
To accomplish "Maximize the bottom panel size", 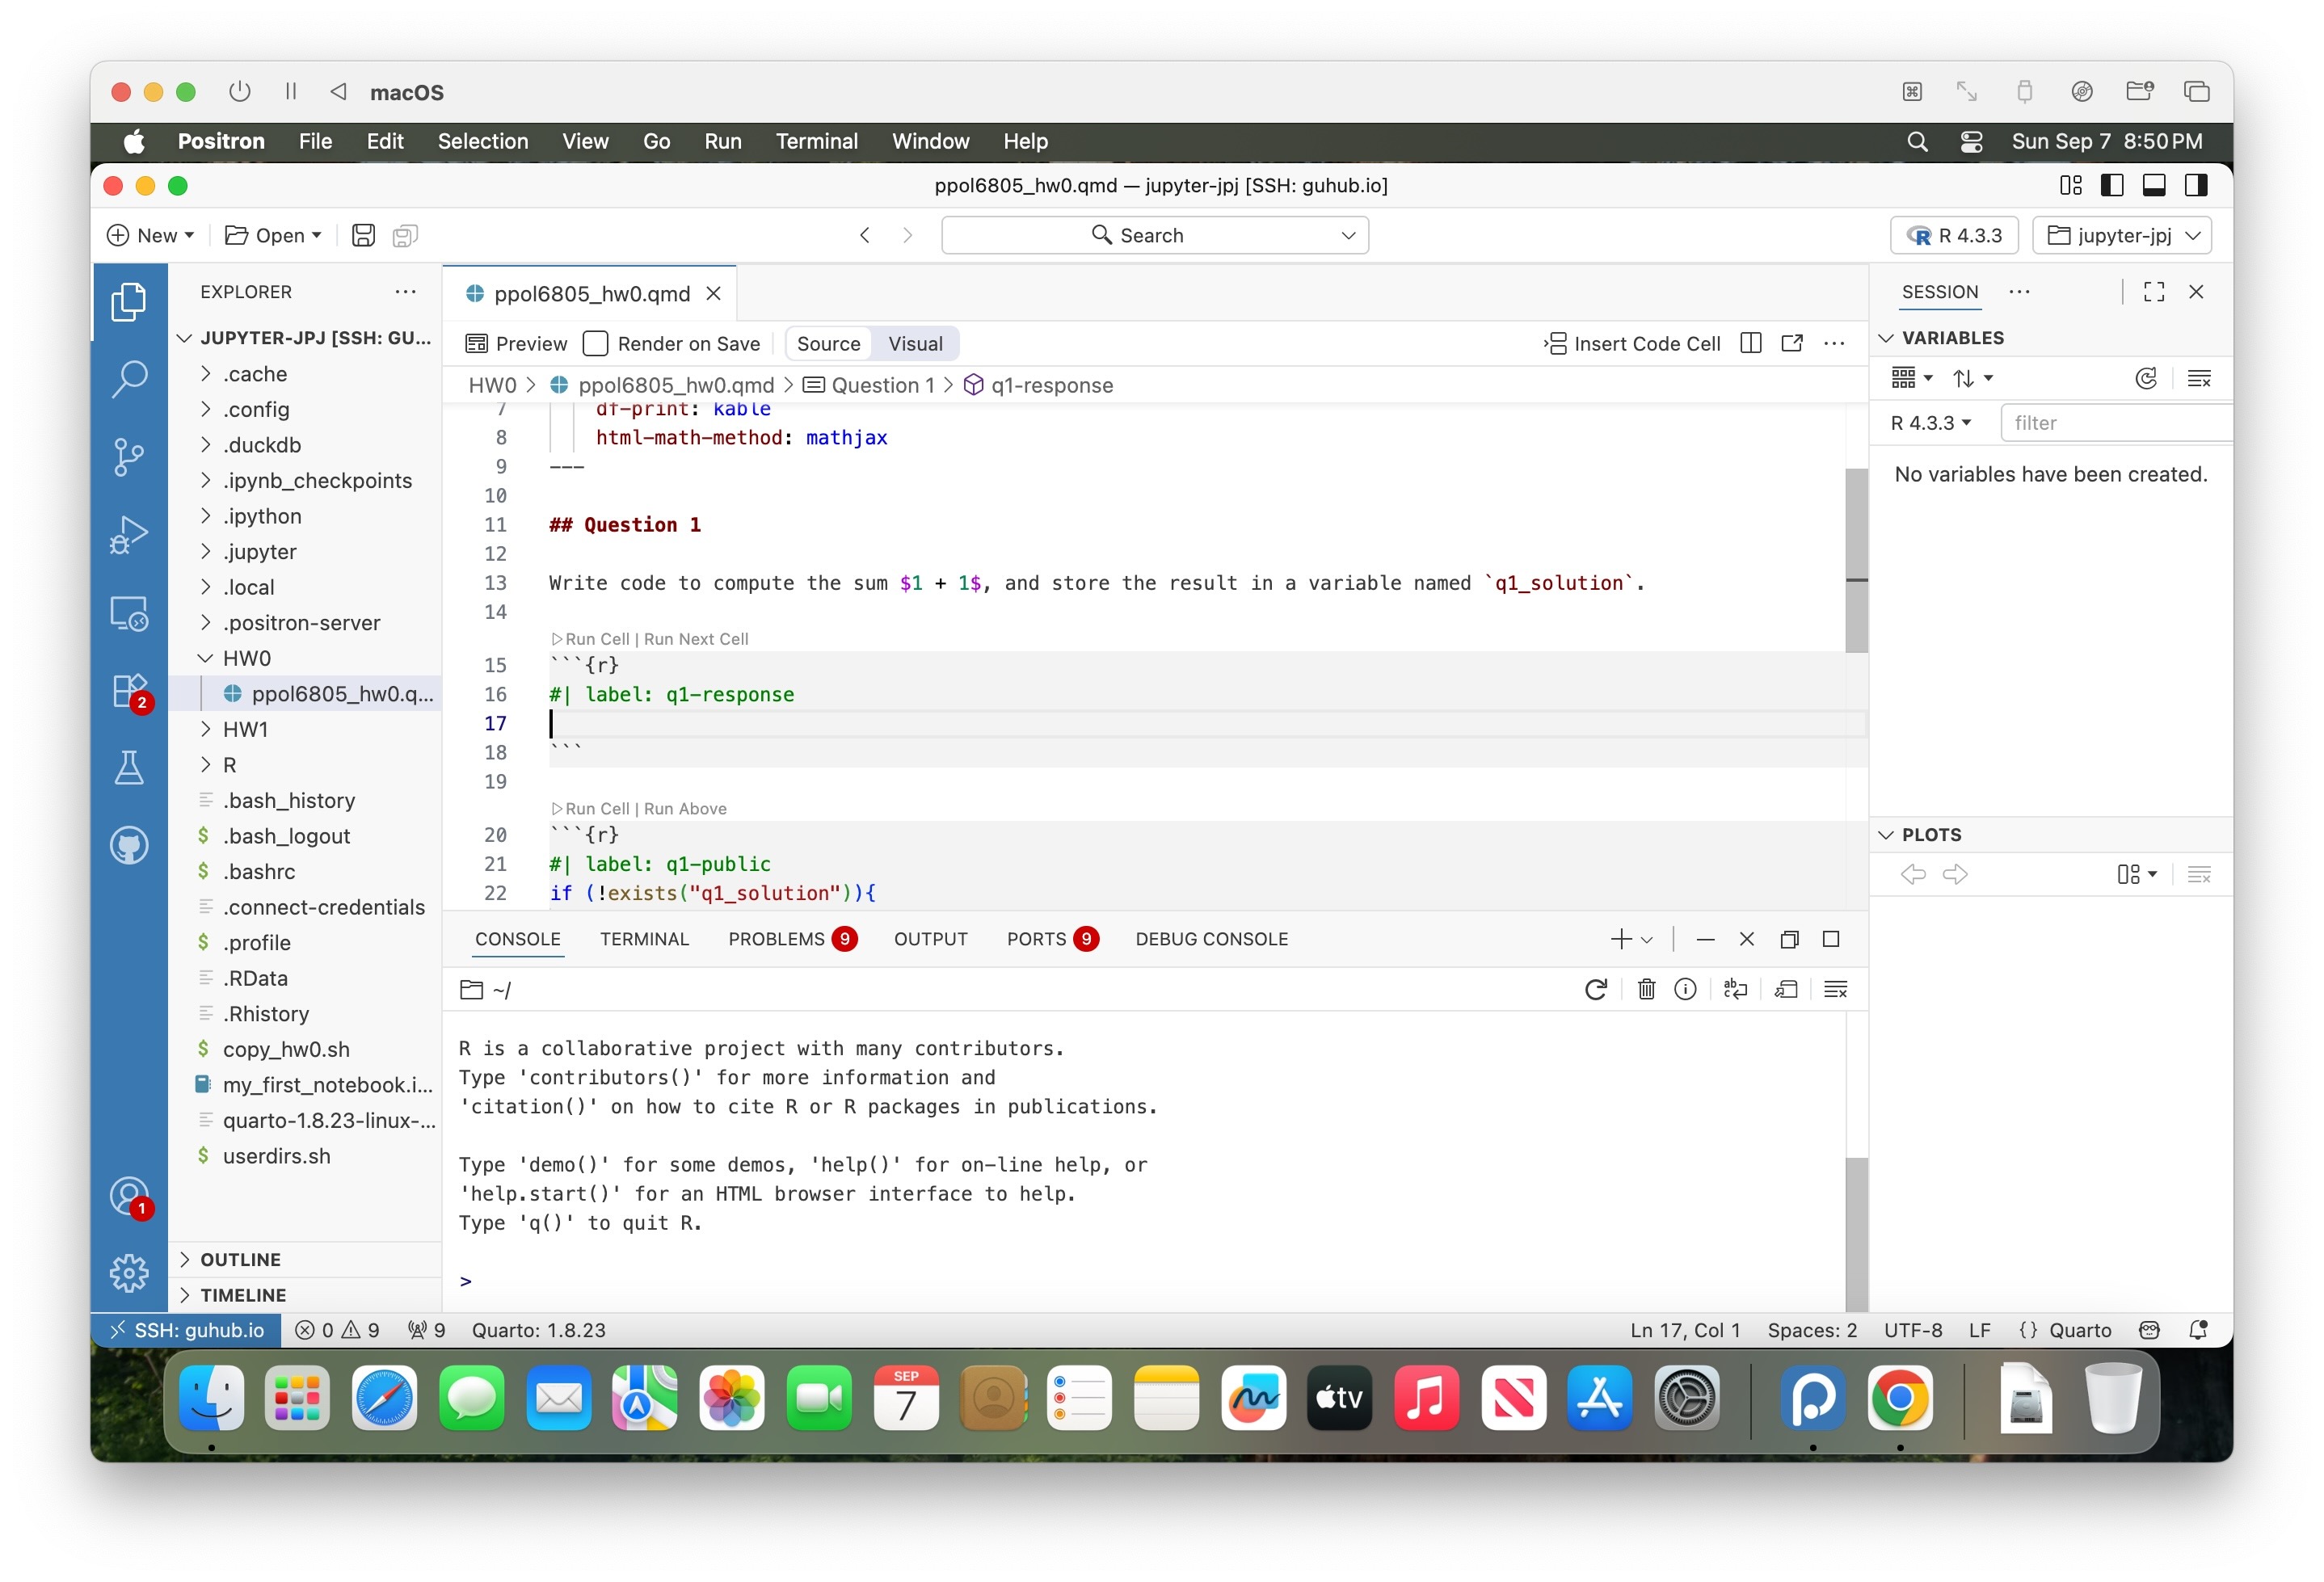I will click(1831, 938).
